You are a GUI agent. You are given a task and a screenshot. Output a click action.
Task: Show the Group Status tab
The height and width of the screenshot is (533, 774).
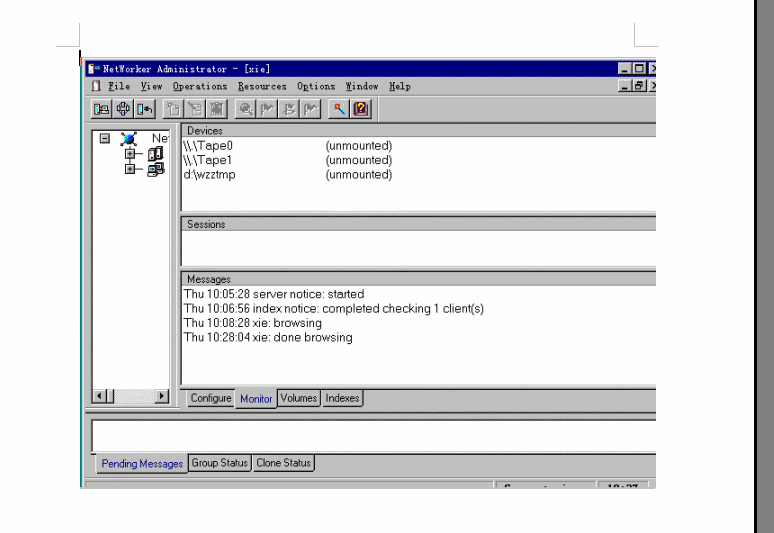(x=219, y=463)
